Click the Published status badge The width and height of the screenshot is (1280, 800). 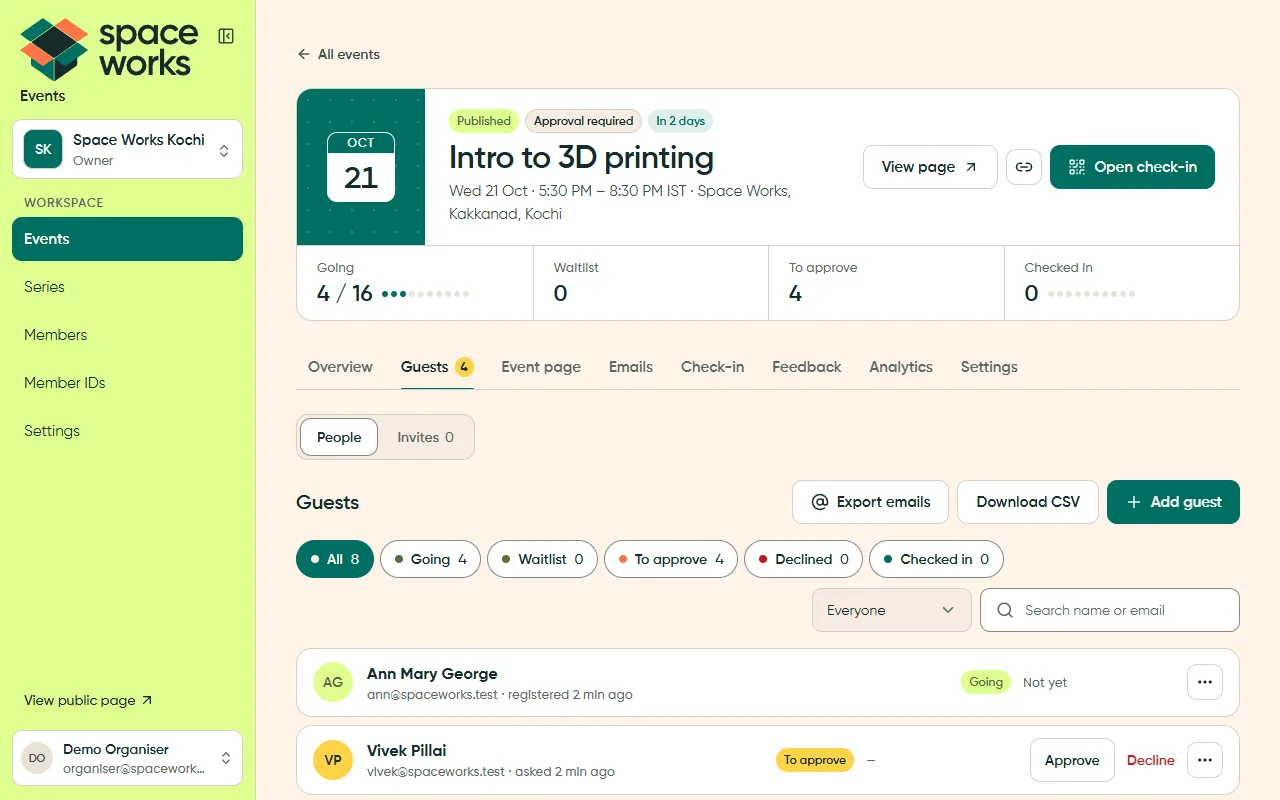(x=484, y=121)
